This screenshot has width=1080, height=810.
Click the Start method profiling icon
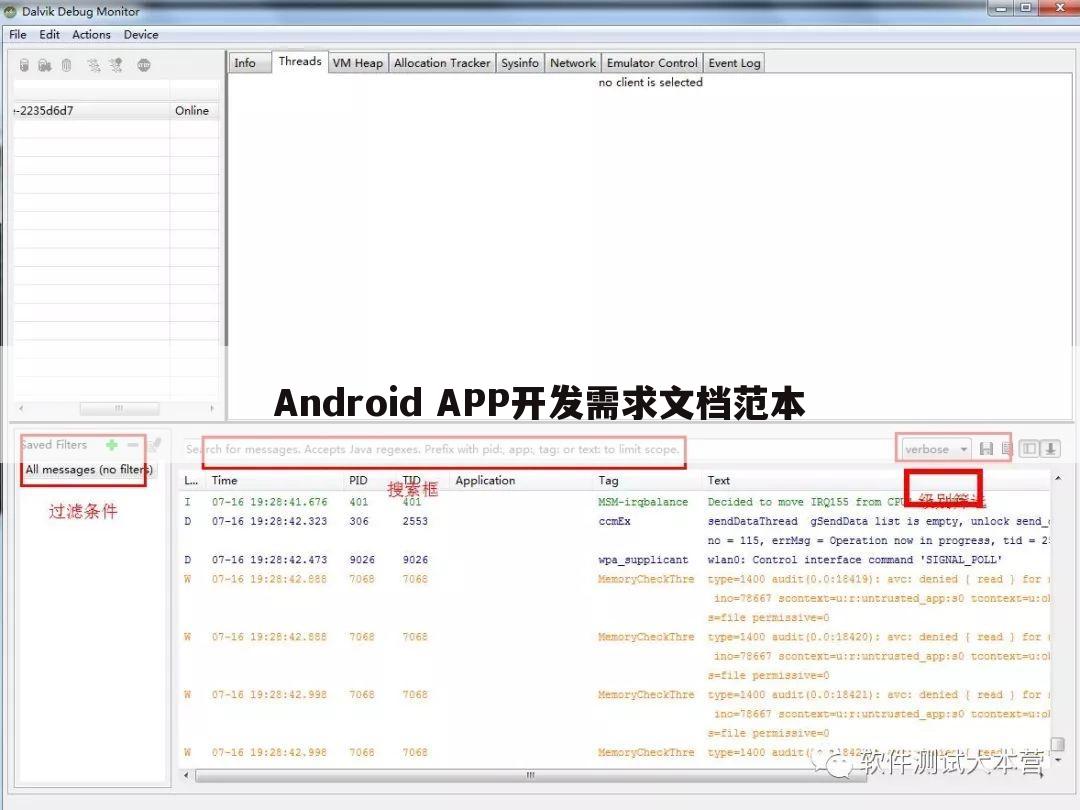(x=116, y=65)
